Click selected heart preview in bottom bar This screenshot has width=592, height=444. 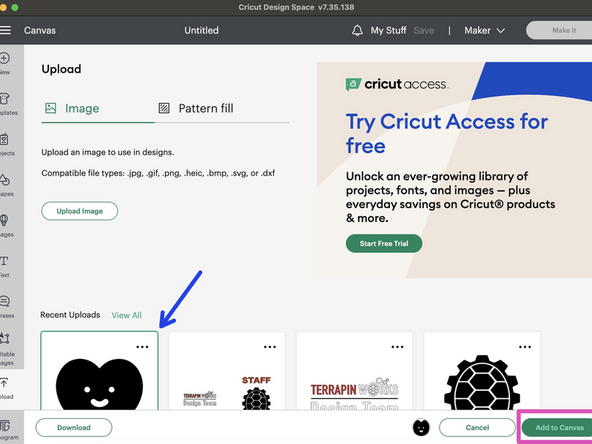(421, 427)
